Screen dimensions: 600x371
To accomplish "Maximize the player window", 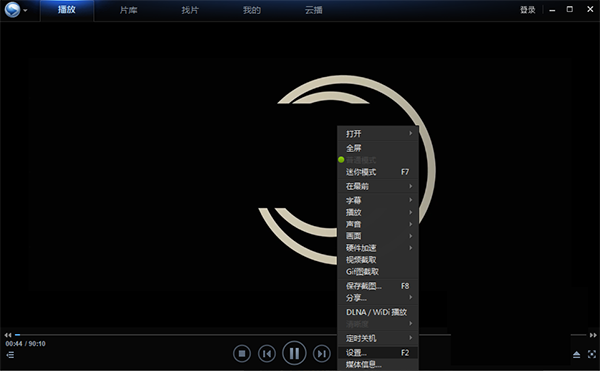I will (x=570, y=9).
